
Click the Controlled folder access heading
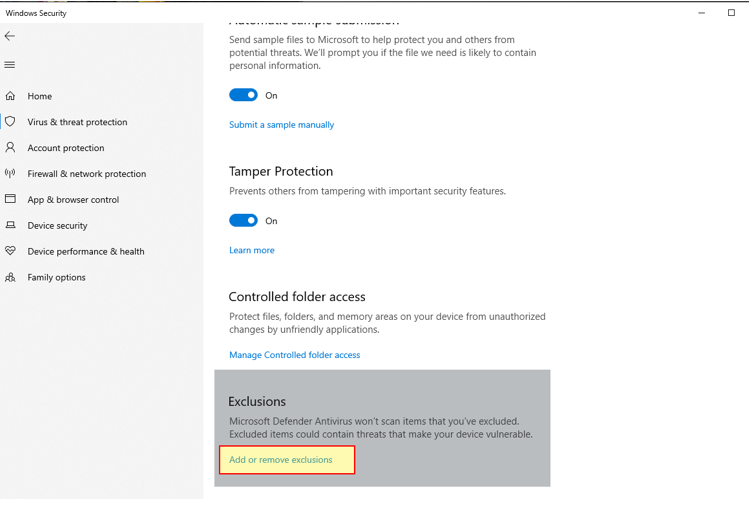(x=297, y=296)
